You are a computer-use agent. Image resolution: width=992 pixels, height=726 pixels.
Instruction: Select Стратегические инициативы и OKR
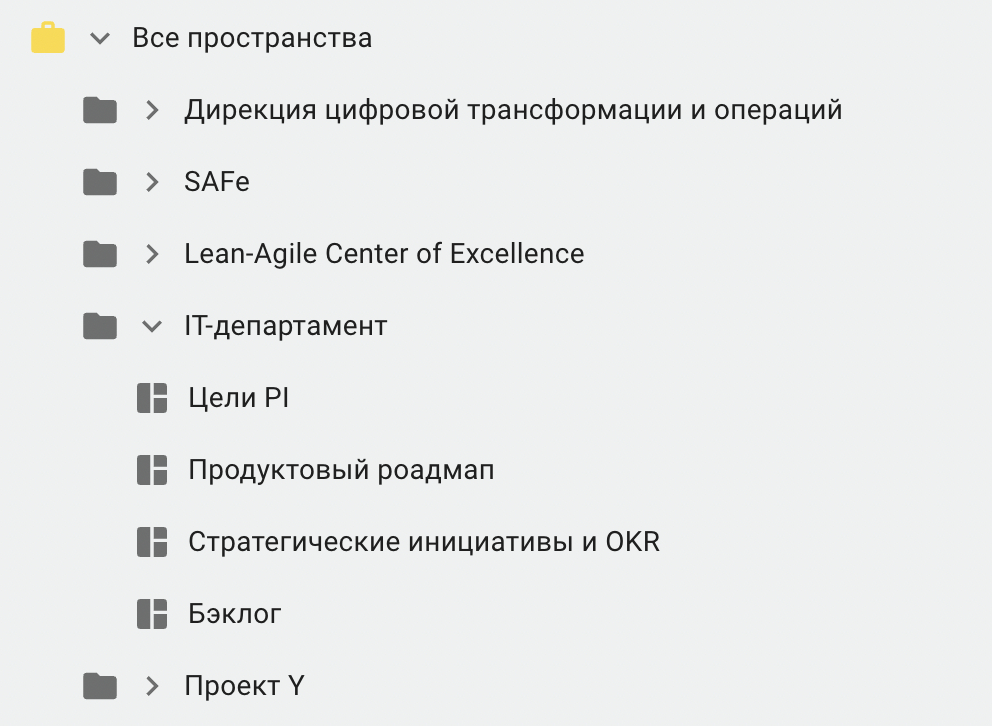(x=424, y=542)
